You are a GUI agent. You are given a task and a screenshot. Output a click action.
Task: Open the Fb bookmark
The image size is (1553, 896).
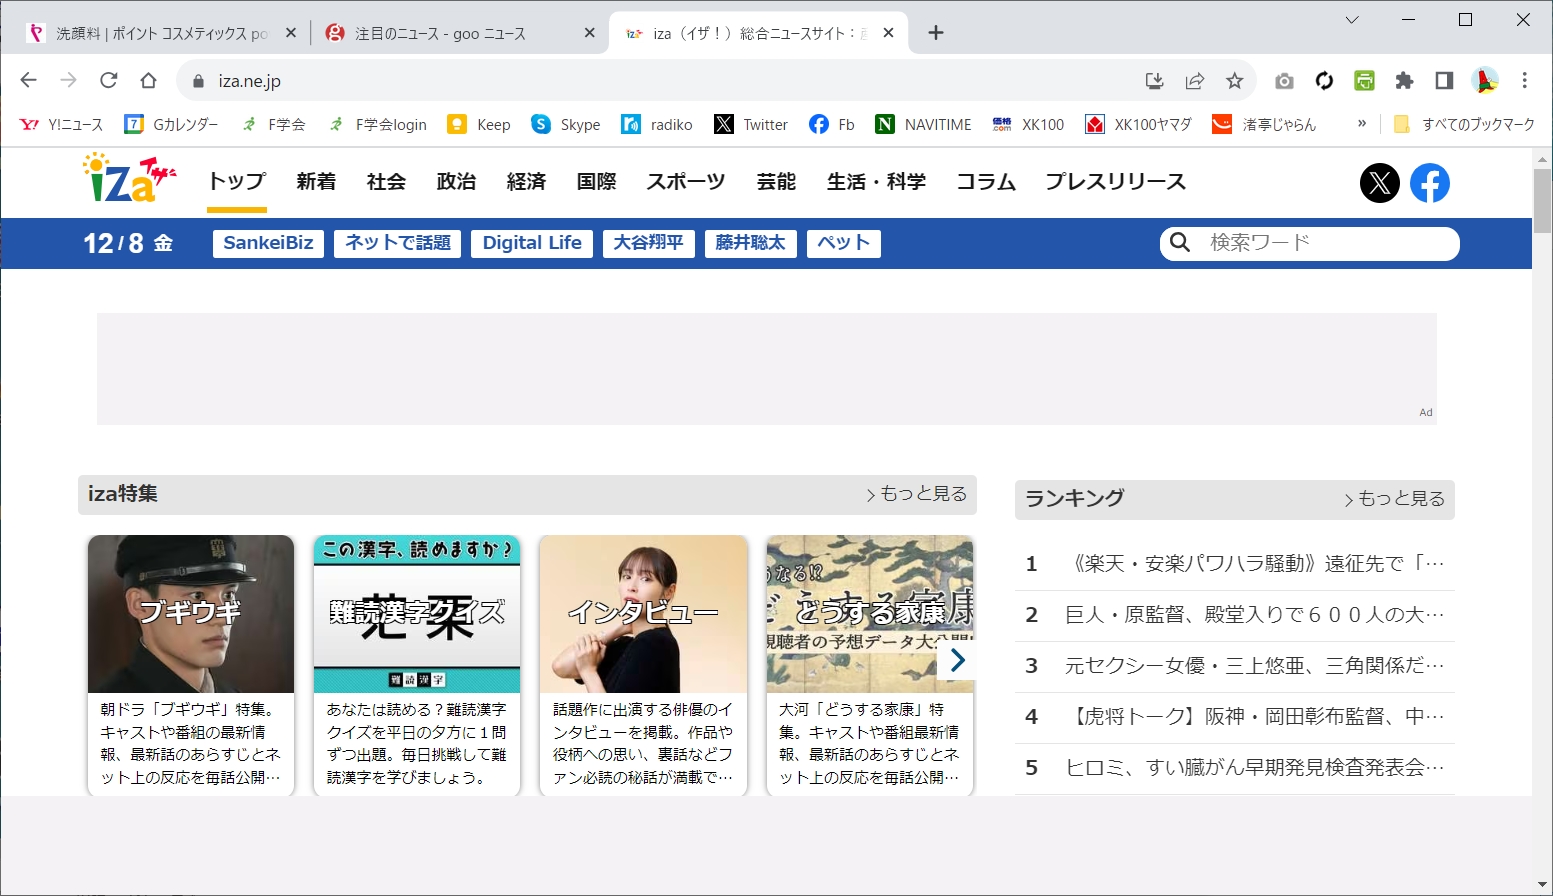point(832,124)
